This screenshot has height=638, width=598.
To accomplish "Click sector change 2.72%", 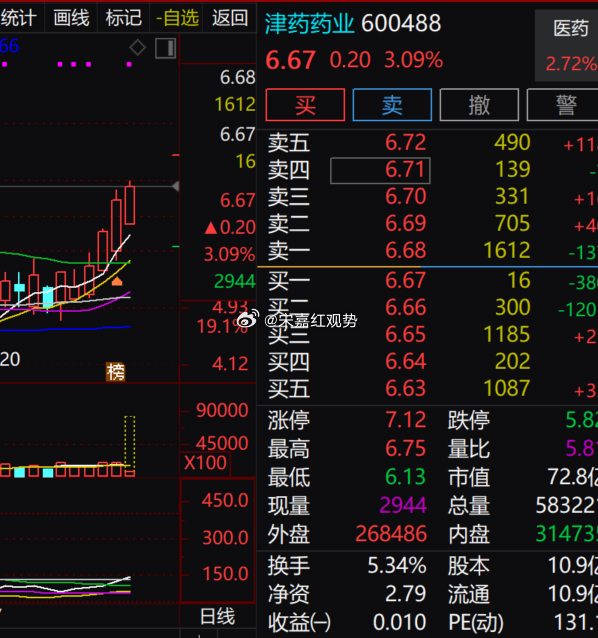I will (571, 64).
